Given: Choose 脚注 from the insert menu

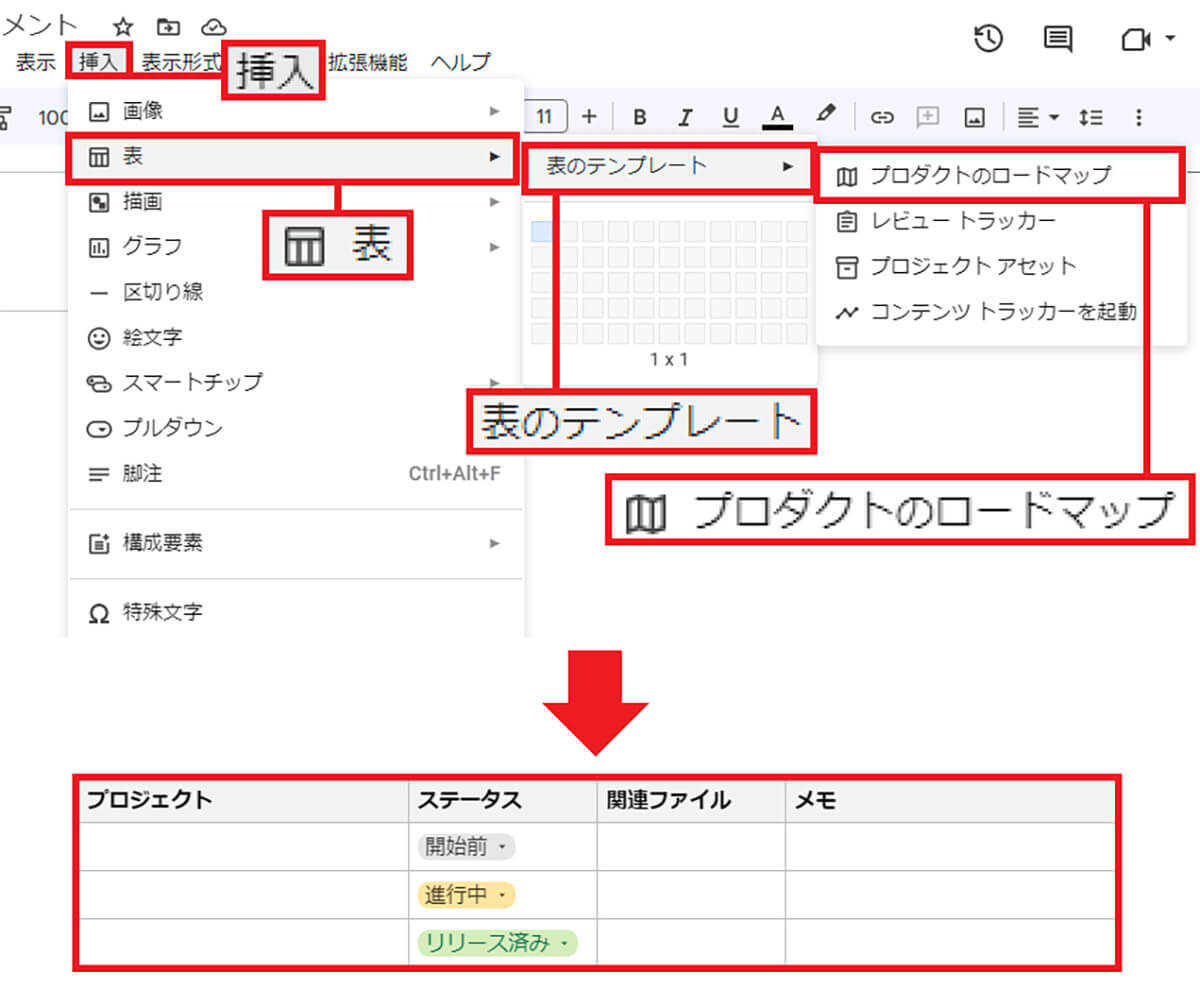Looking at the screenshot, I should click(295, 474).
